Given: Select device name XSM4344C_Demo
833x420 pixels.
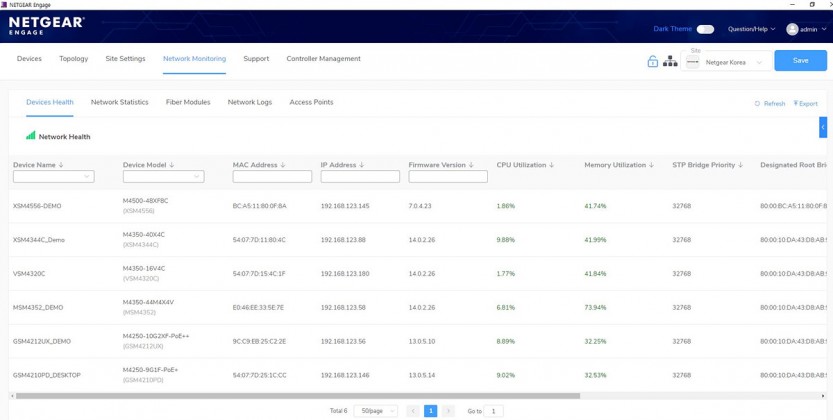Looking at the screenshot, I should pyautogui.click(x=39, y=240).
